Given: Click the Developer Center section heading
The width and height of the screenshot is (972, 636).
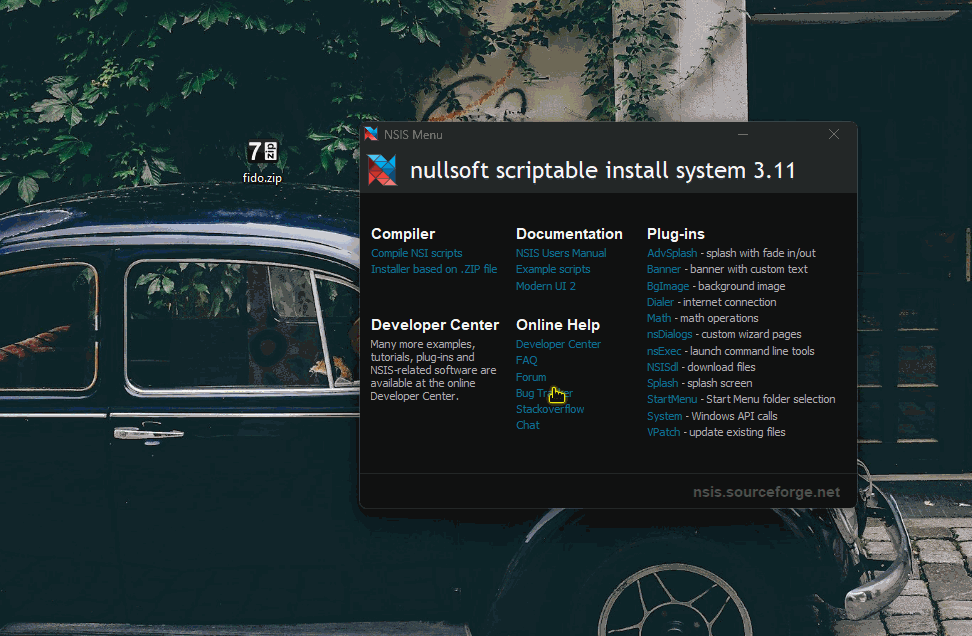Looking at the screenshot, I should 435,325.
